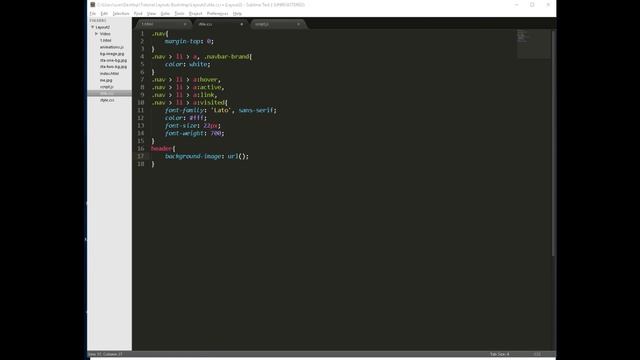Open me.jpg in the sidebar
The height and width of the screenshot is (360, 640).
pyautogui.click(x=106, y=80)
